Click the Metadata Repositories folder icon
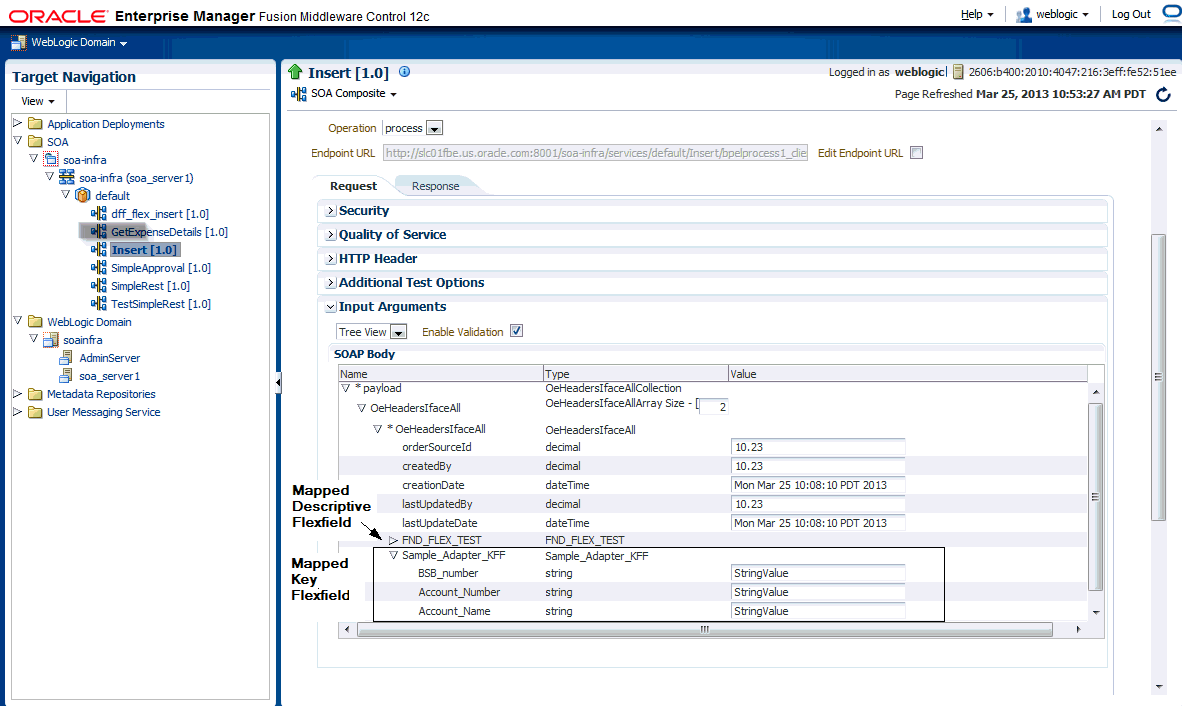Screen dimensions: 1182x706 click(x=35, y=394)
